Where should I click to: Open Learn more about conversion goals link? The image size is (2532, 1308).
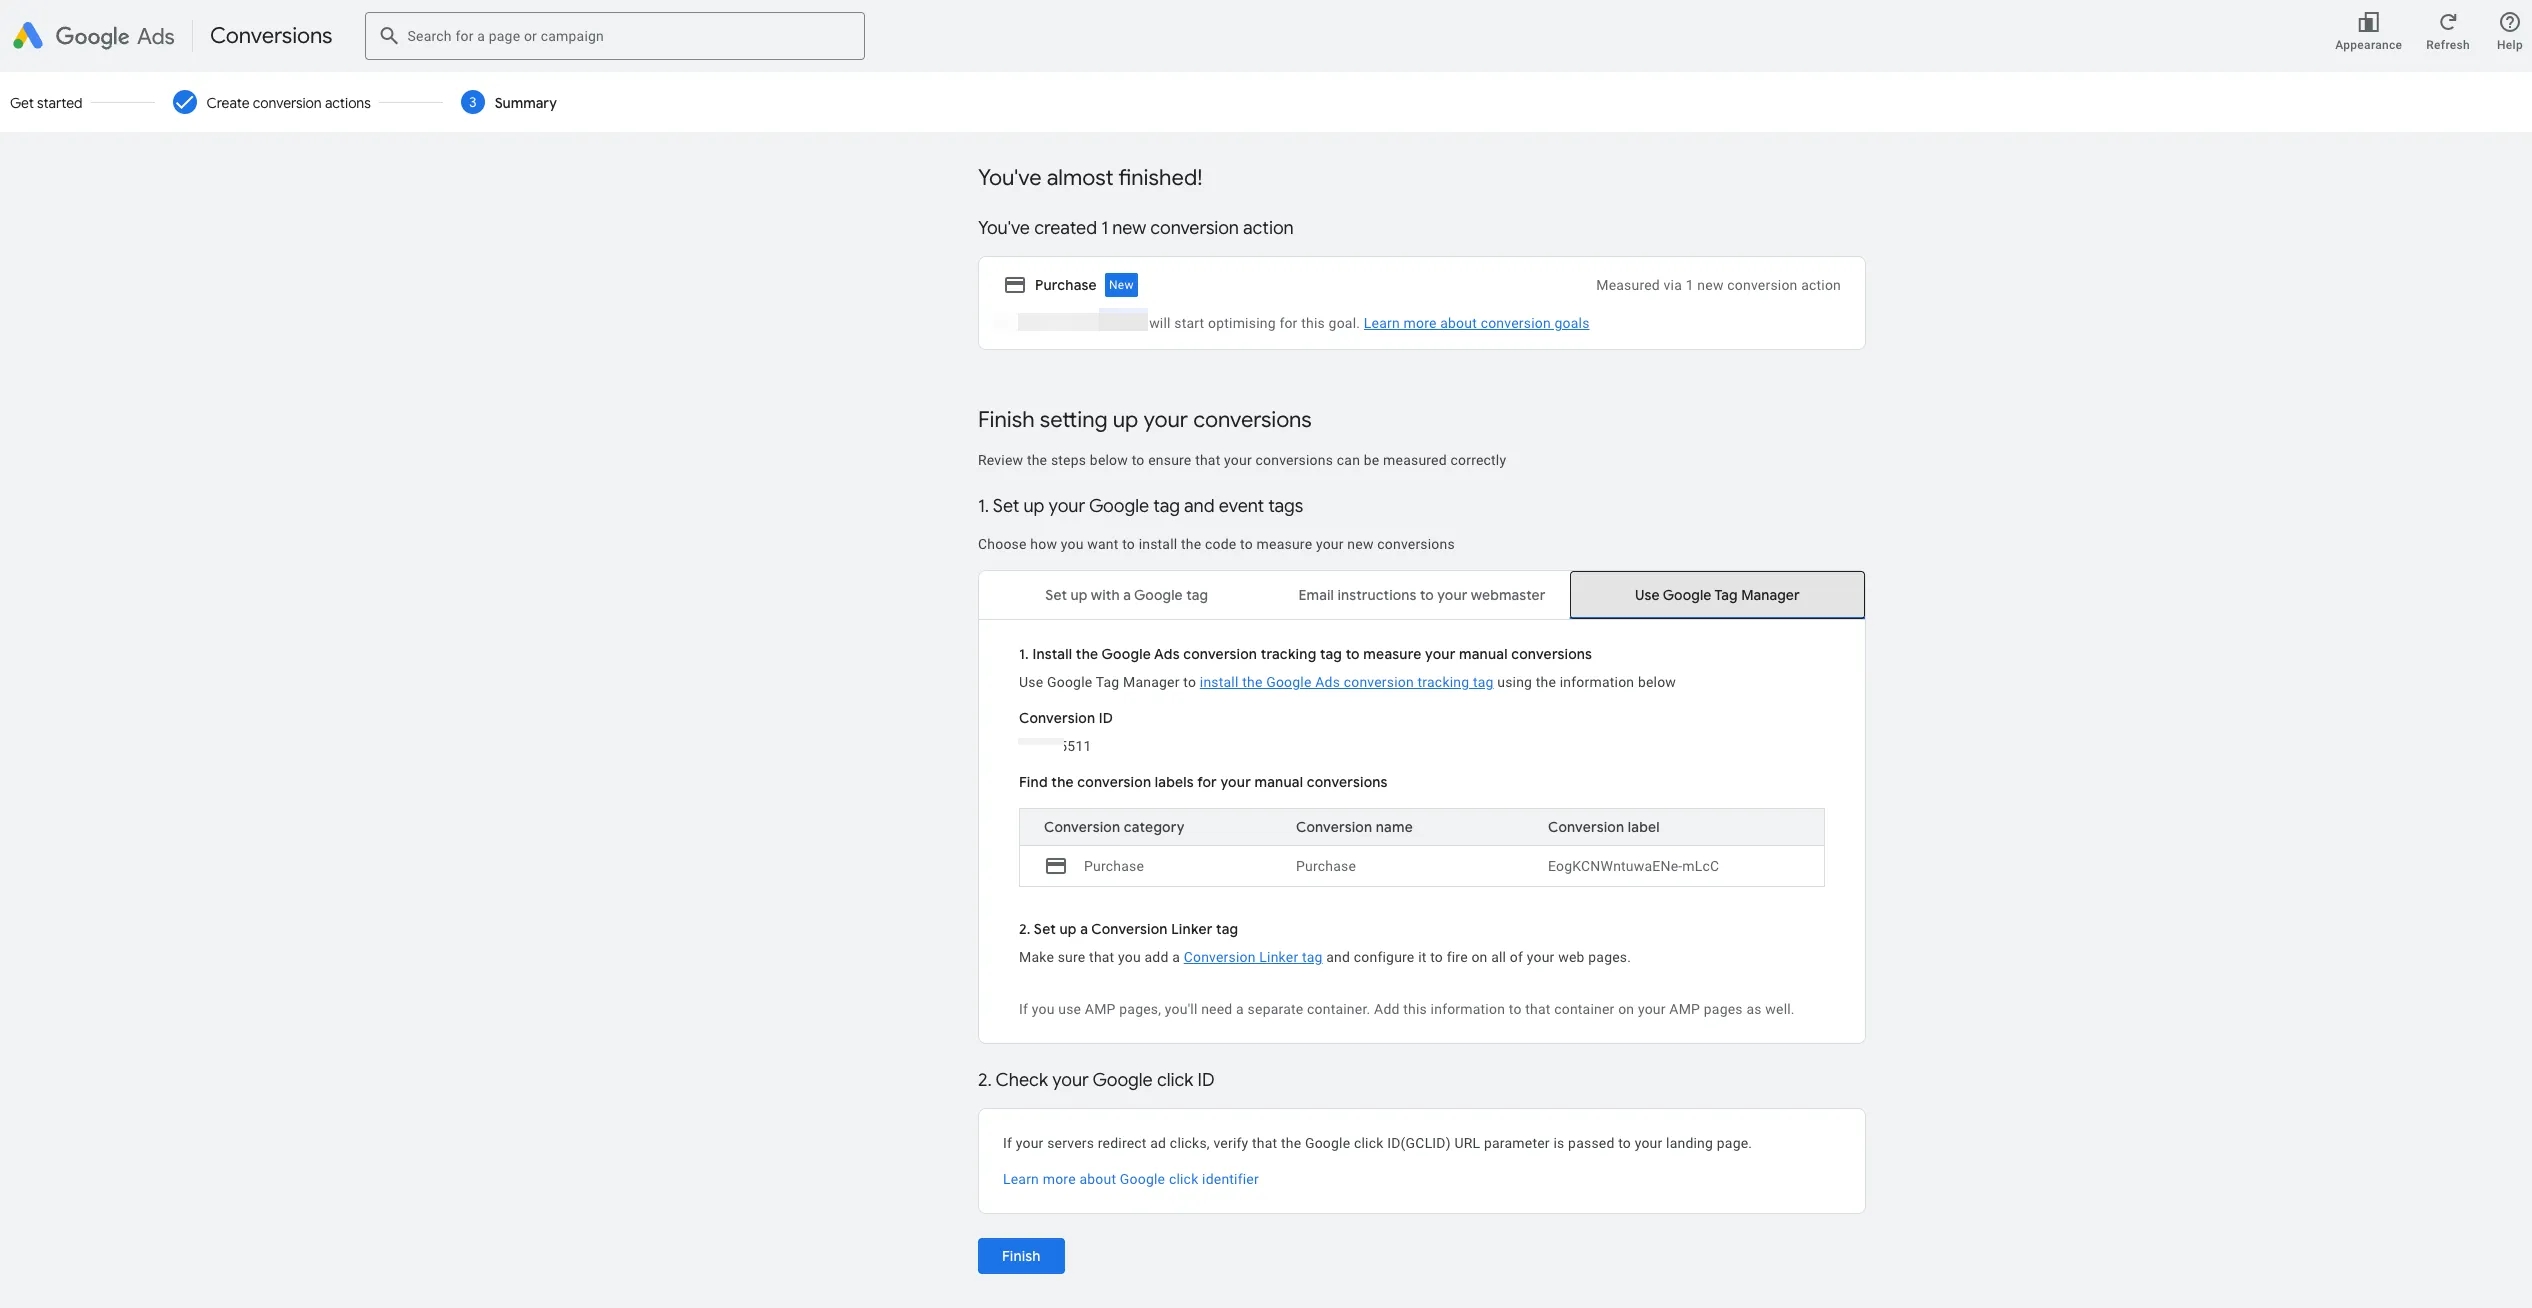(1476, 323)
